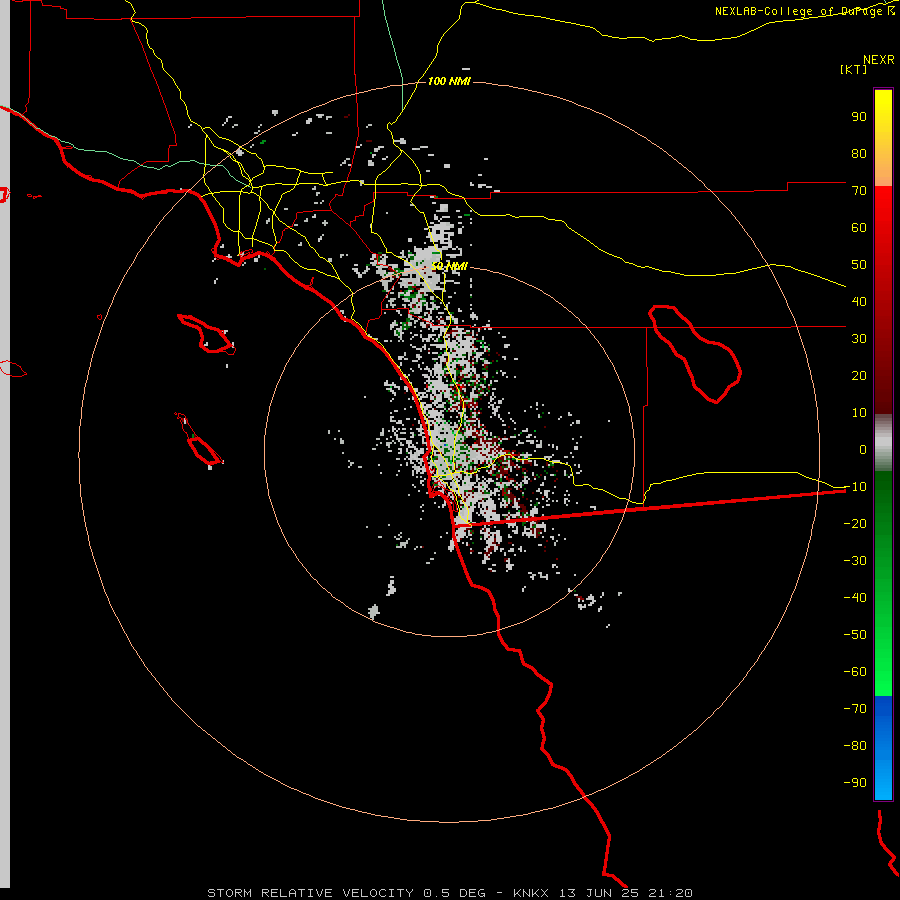Pick the yellow segment atop the color bar
The height and width of the screenshot is (900, 900).
tap(883, 138)
